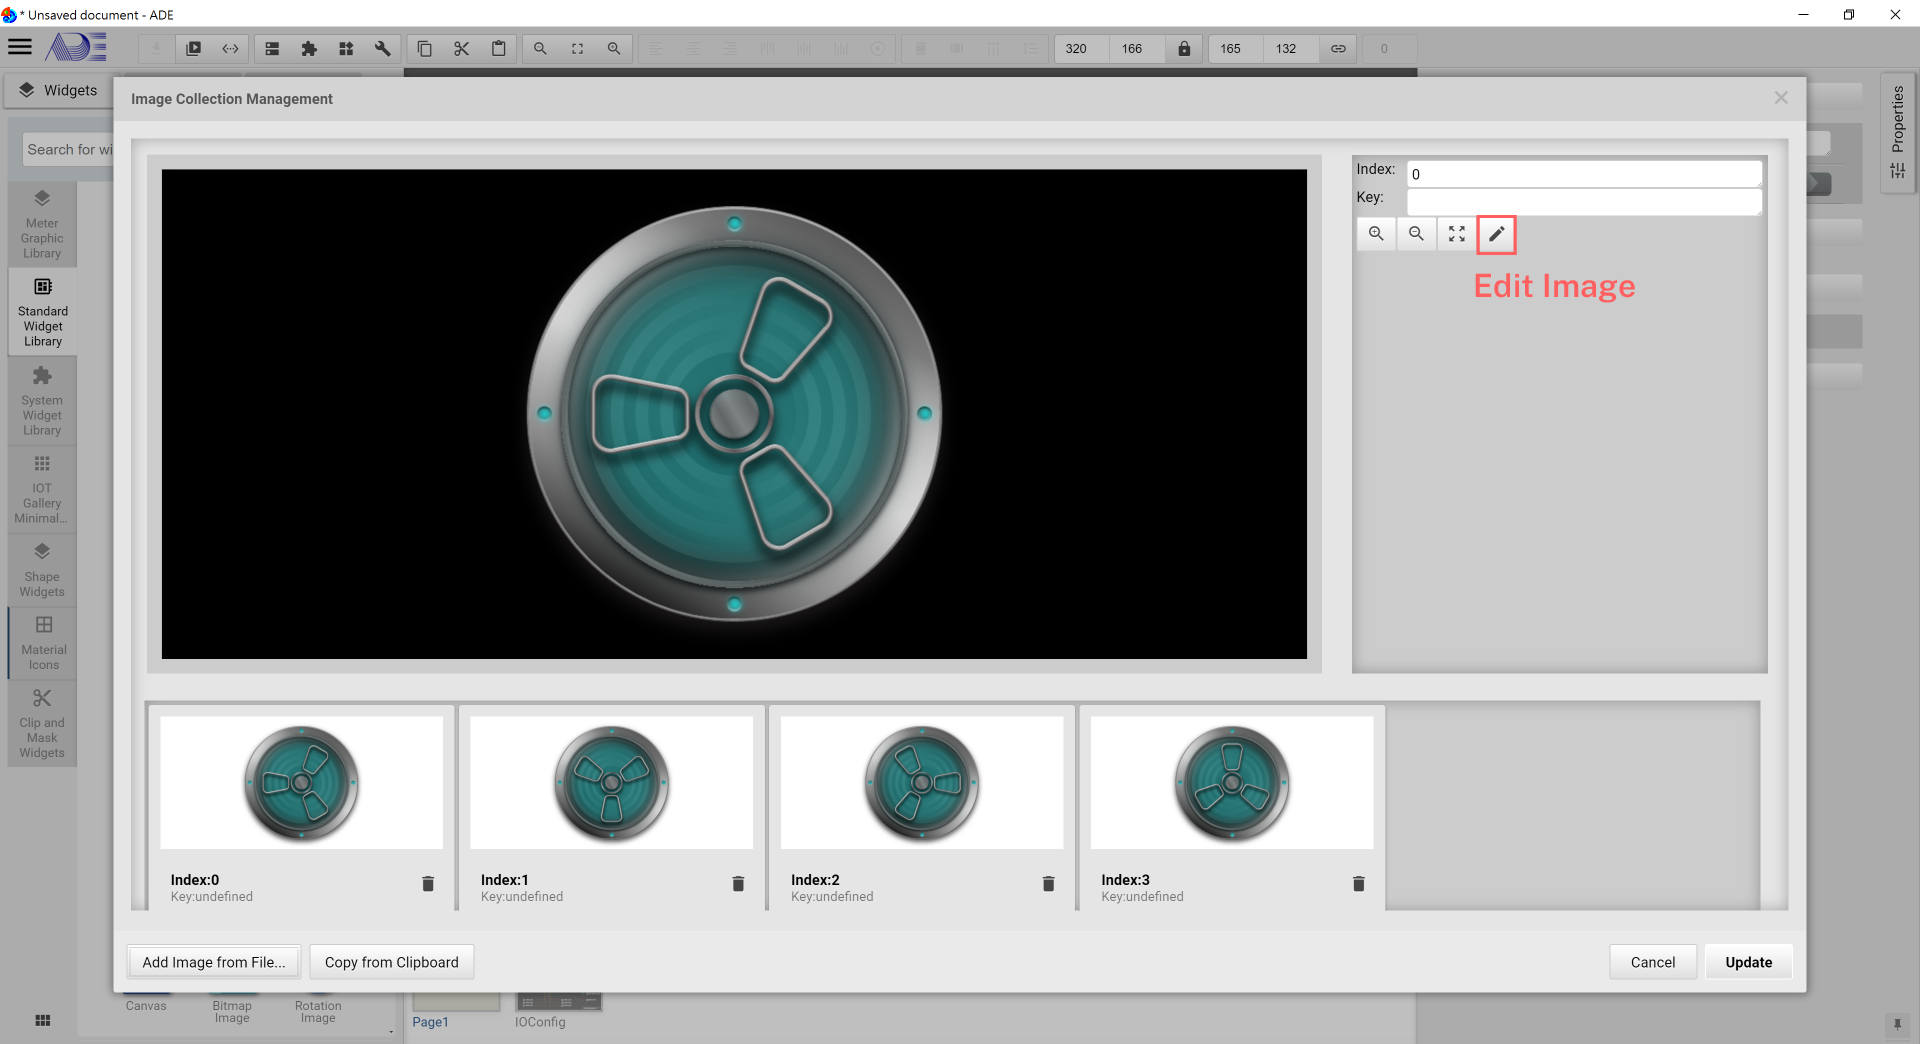Delete the Index:0 image
This screenshot has height=1044, width=1920.
(428, 884)
